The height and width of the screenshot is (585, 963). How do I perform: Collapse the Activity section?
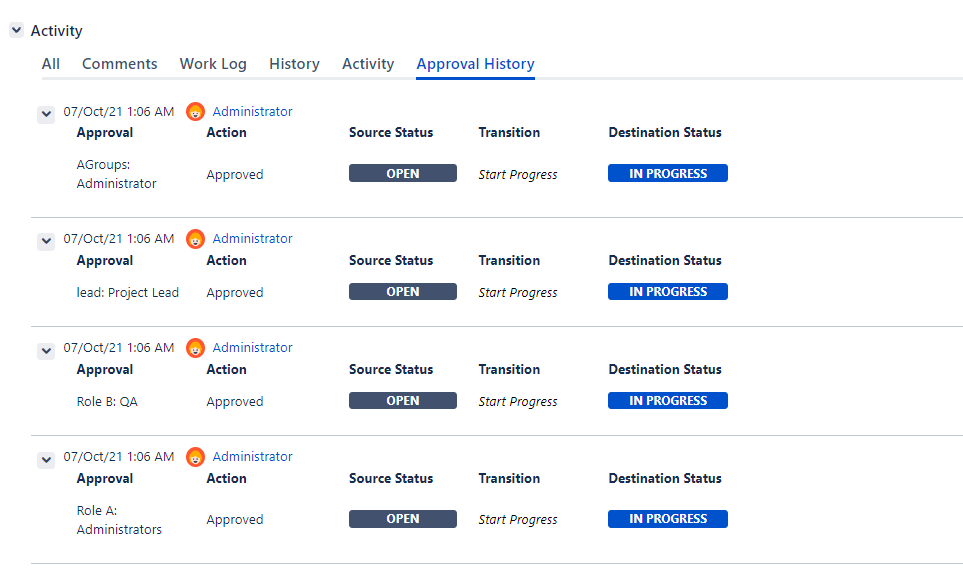17,30
